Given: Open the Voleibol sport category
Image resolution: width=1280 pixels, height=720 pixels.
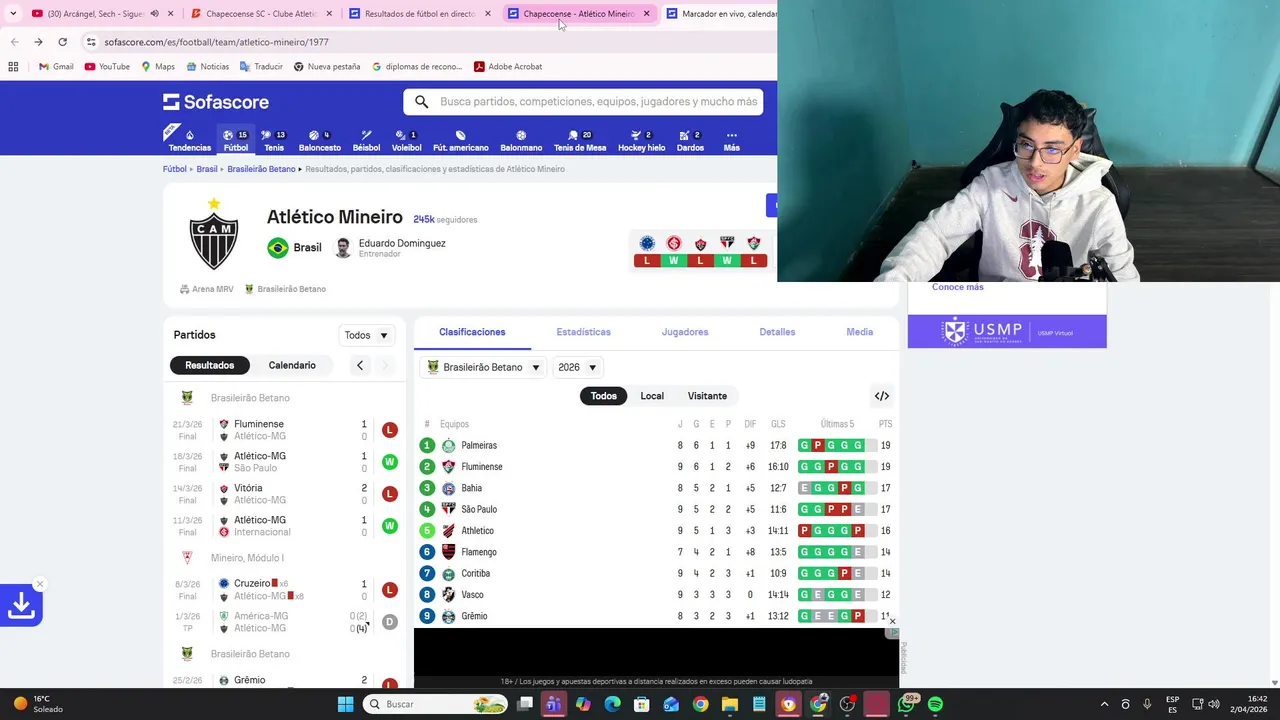Looking at the screenshot, I should click(x=406, y=140).
